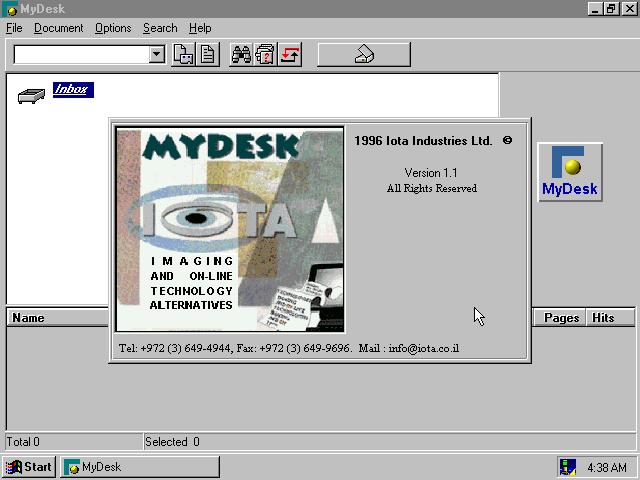The height and width of the screenshot is (480, 640).
Task: Click the Pages column header
Action: tap(561, 318)
